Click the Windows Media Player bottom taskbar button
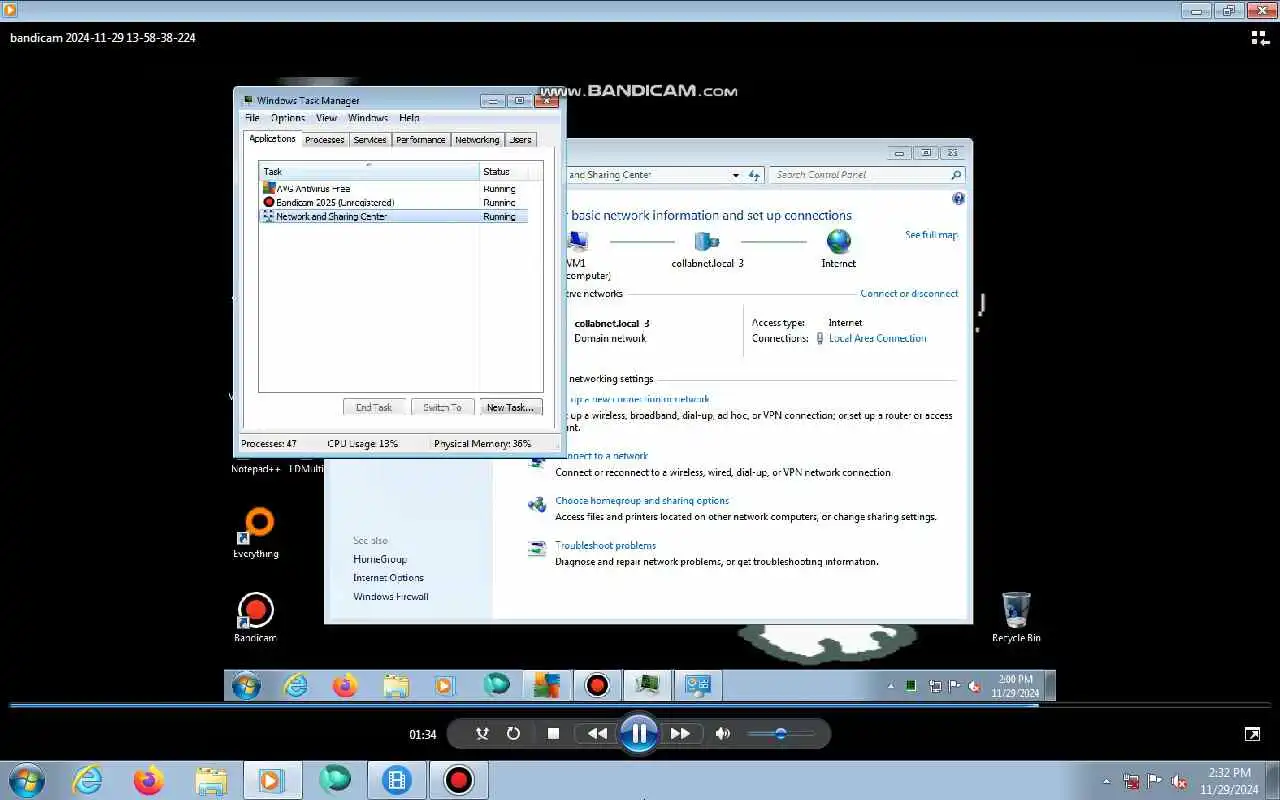This screenshot has height=800, width=1280. tap(272, 780)
